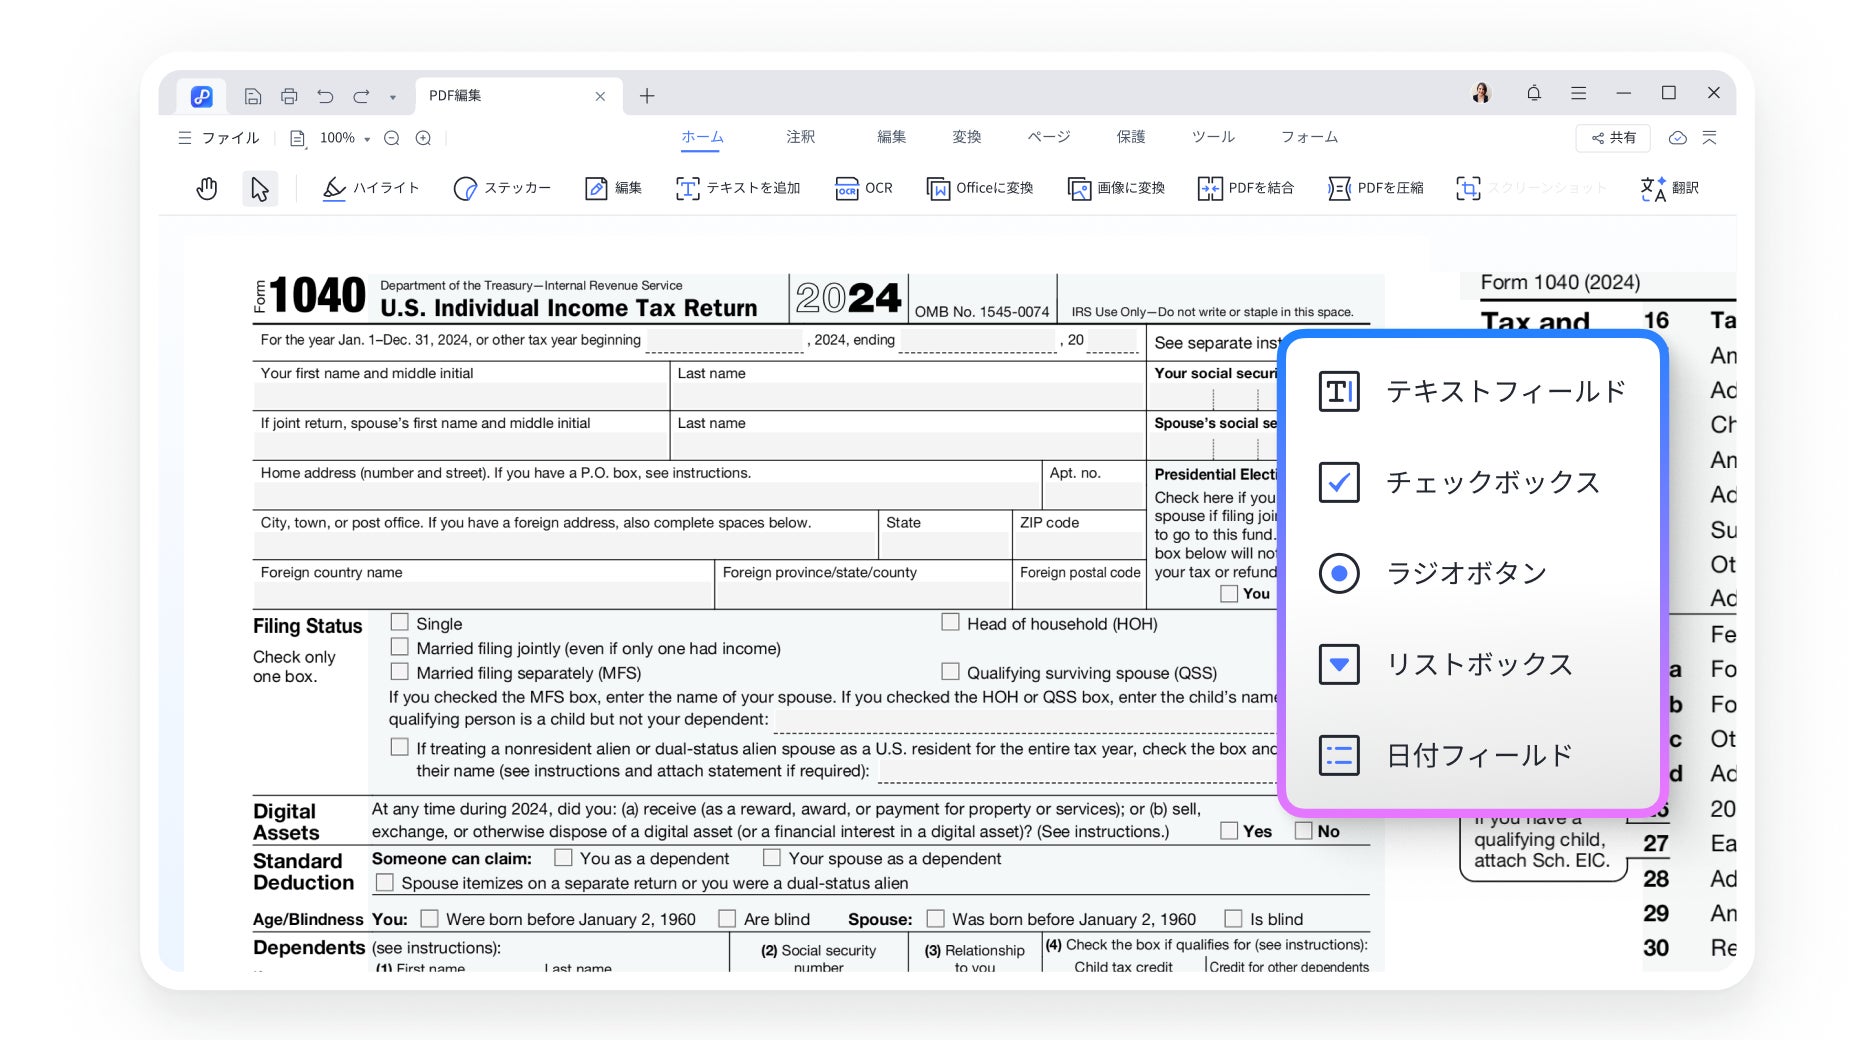The width and height of the screenshot is (1876, 1040).
Task: Check Married filing jointly box
Action: (400, 647)
